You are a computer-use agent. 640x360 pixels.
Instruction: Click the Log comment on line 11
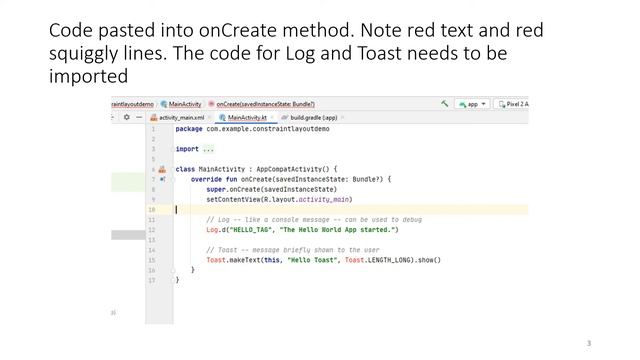coord(314,220)
